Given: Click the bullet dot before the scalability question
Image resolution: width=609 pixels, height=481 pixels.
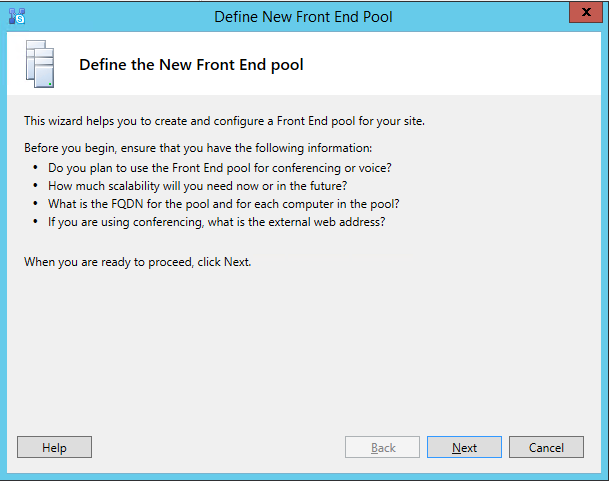Looking at the screenshot, I should 38,186.
